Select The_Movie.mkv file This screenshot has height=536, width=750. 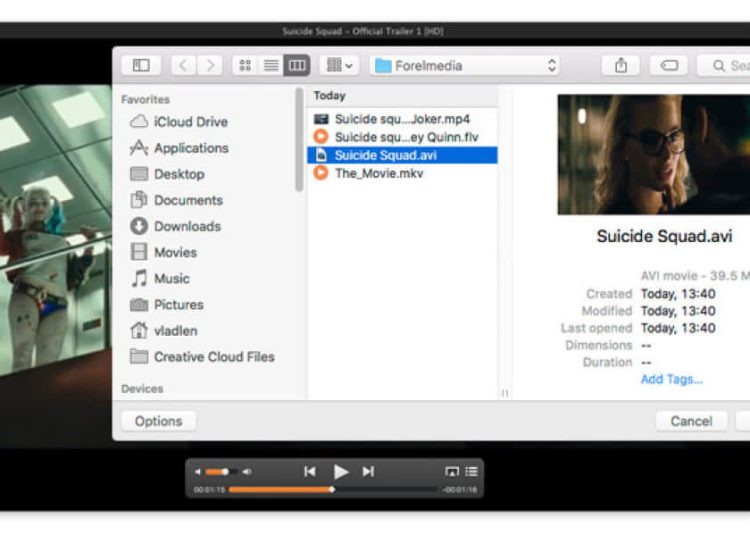tap(379, 173)
